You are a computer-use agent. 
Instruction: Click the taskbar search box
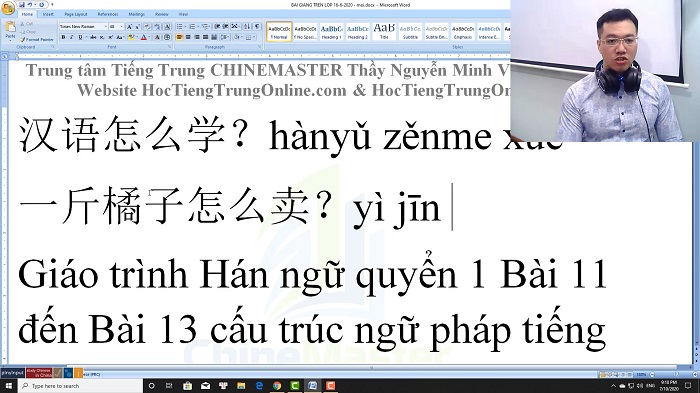80,385
